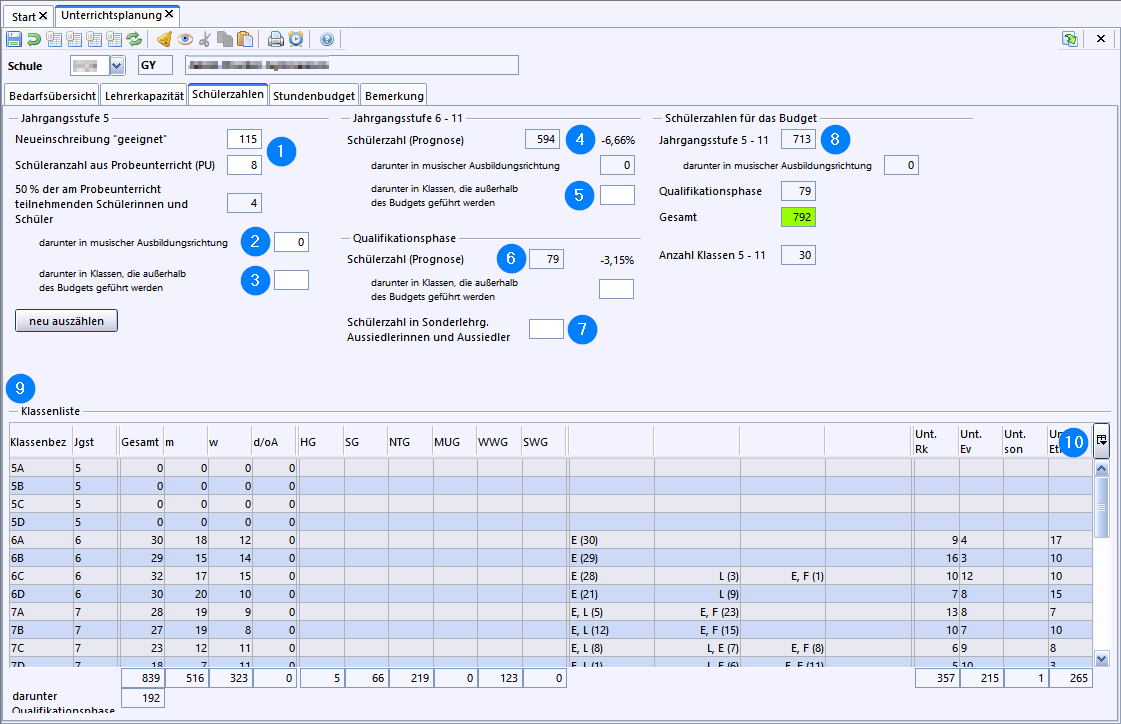
Task: Click the neu auszählen button
Action: (66, 321)
